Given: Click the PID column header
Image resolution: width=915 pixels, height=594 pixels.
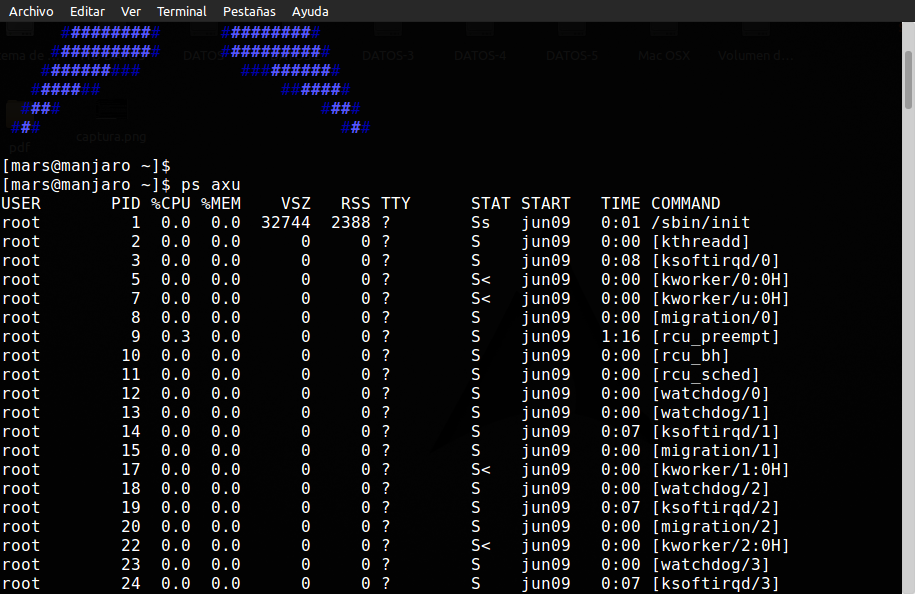Looking at the screenshot, I should [x=126, y=204].
